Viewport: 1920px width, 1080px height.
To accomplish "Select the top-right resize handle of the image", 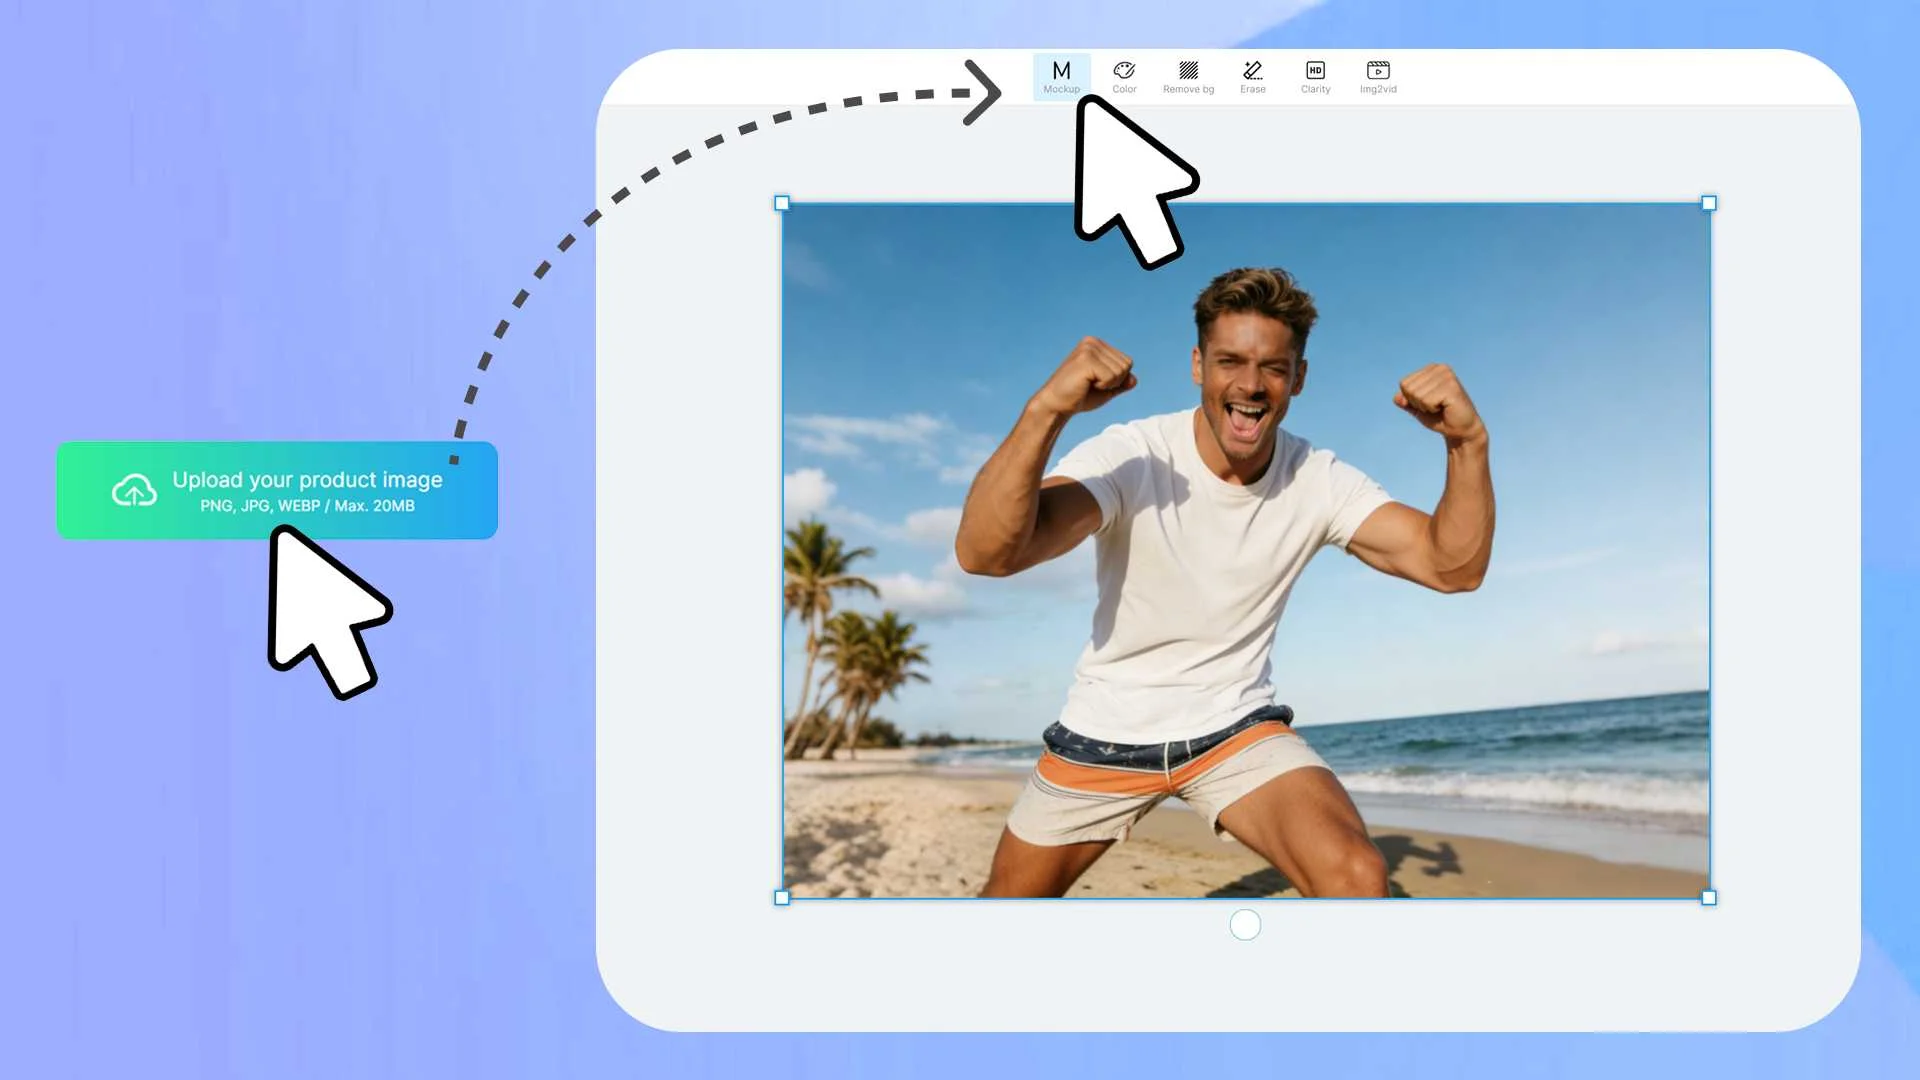I will click(x=1709, y=203).
